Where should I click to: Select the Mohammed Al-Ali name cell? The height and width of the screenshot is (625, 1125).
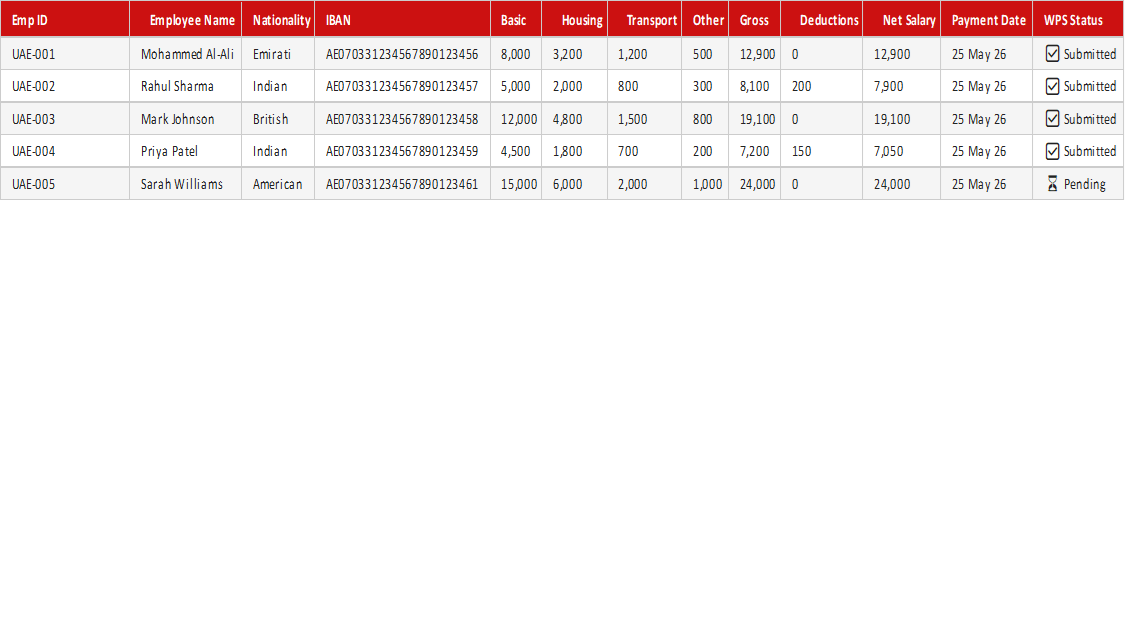pos(186,54)
